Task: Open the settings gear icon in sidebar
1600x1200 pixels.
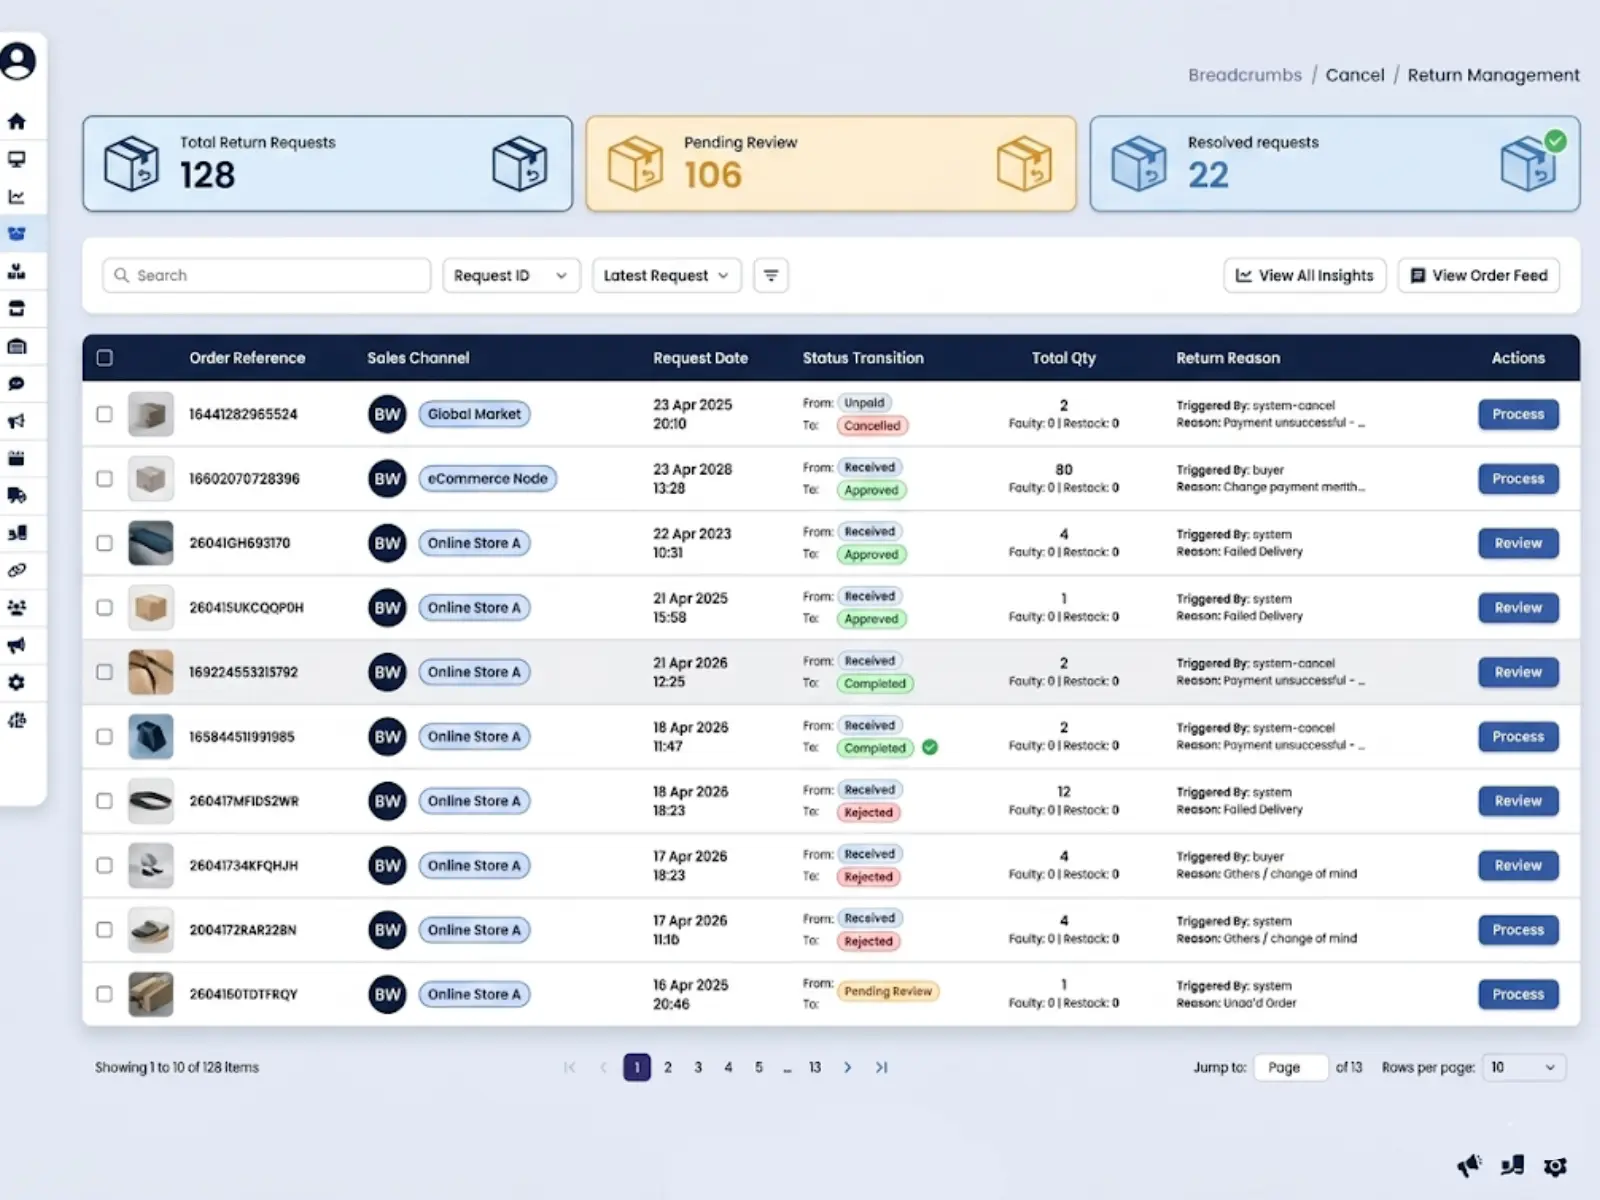Action: (x=16, y=682)
